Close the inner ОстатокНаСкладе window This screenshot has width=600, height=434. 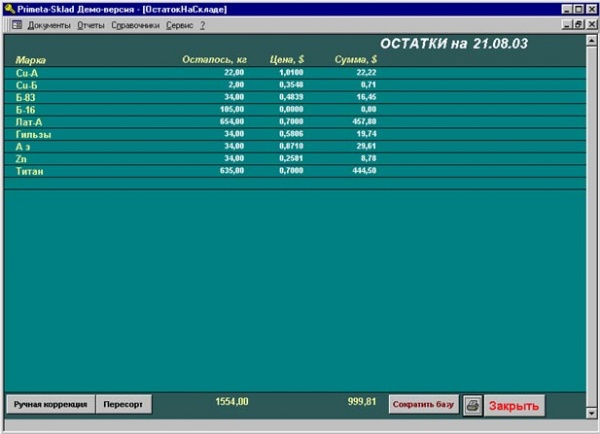point(592,24)
